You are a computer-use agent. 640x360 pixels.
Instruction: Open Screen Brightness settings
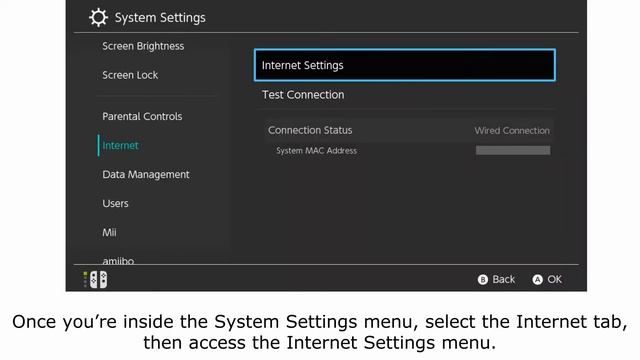[x=143, y=47]
